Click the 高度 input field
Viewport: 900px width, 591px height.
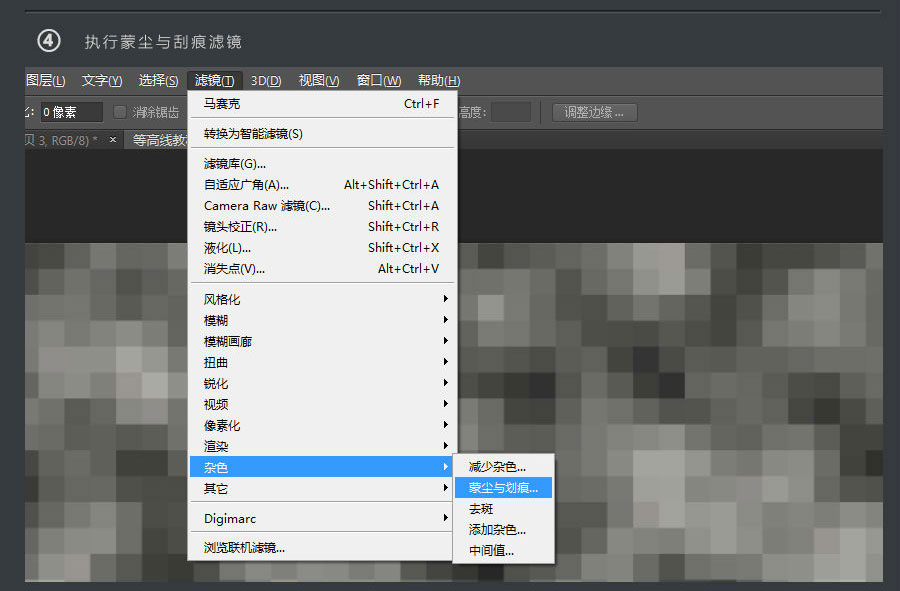click(x=511, y=112)
